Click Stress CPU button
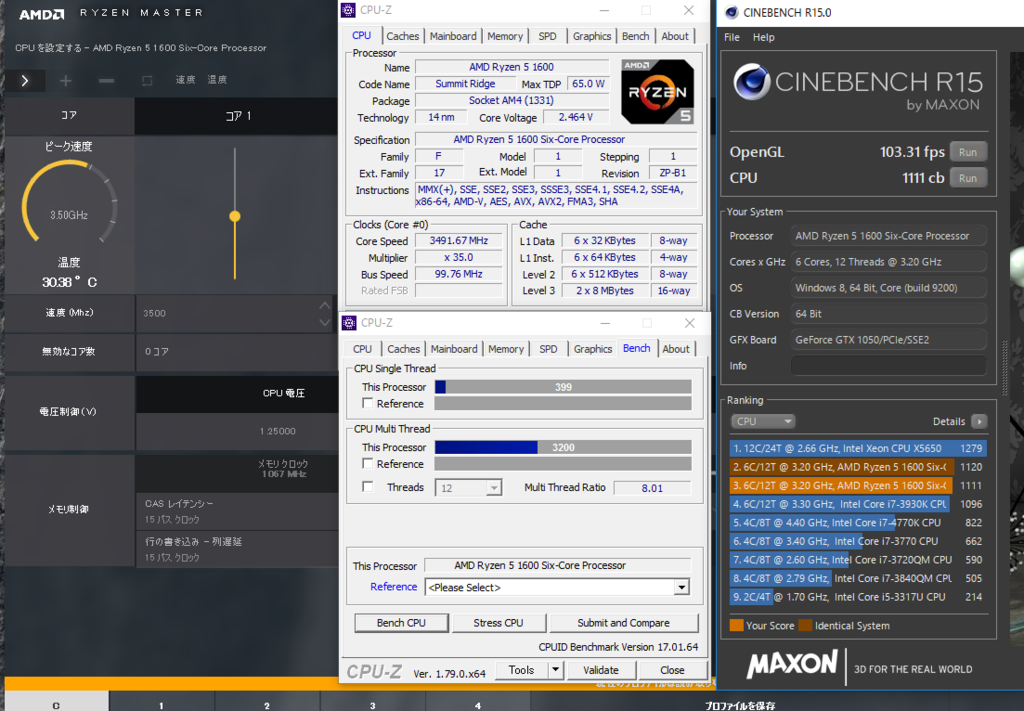 498,623
